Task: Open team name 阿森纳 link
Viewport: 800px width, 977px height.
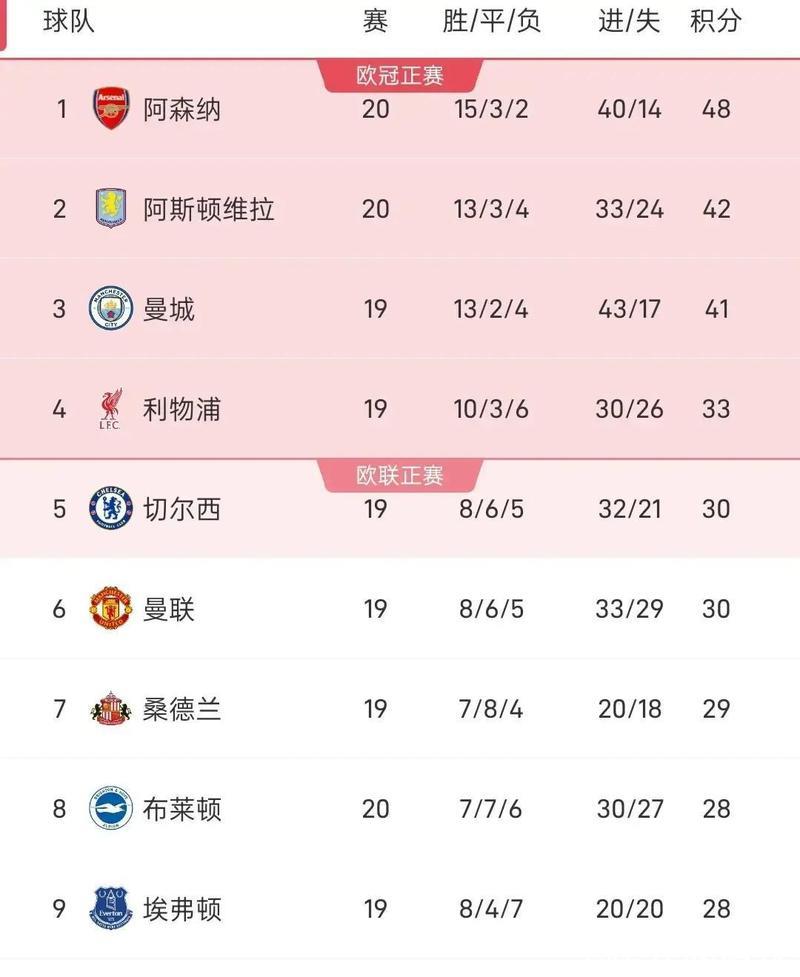Action: pos(182,108)
